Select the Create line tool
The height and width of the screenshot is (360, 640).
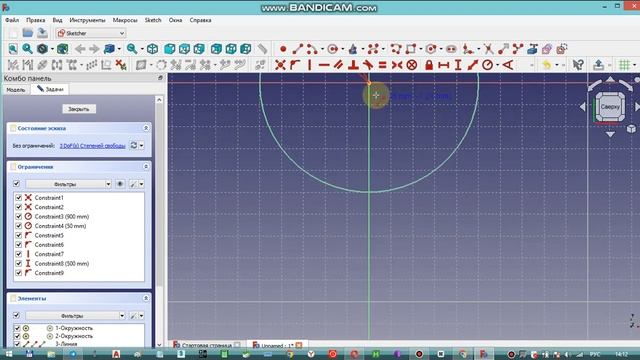[298, 49]
